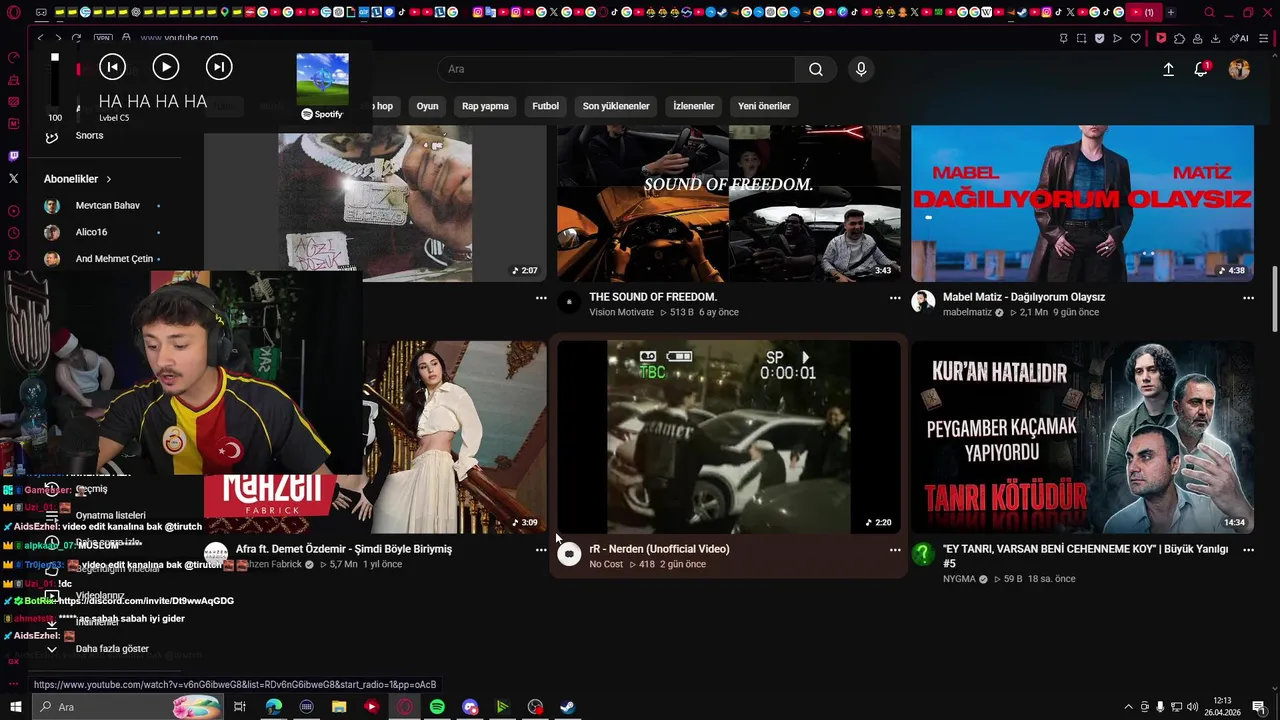Open a new tab with plus button
Screen dimensions: 1280x720
point(1170,12)
